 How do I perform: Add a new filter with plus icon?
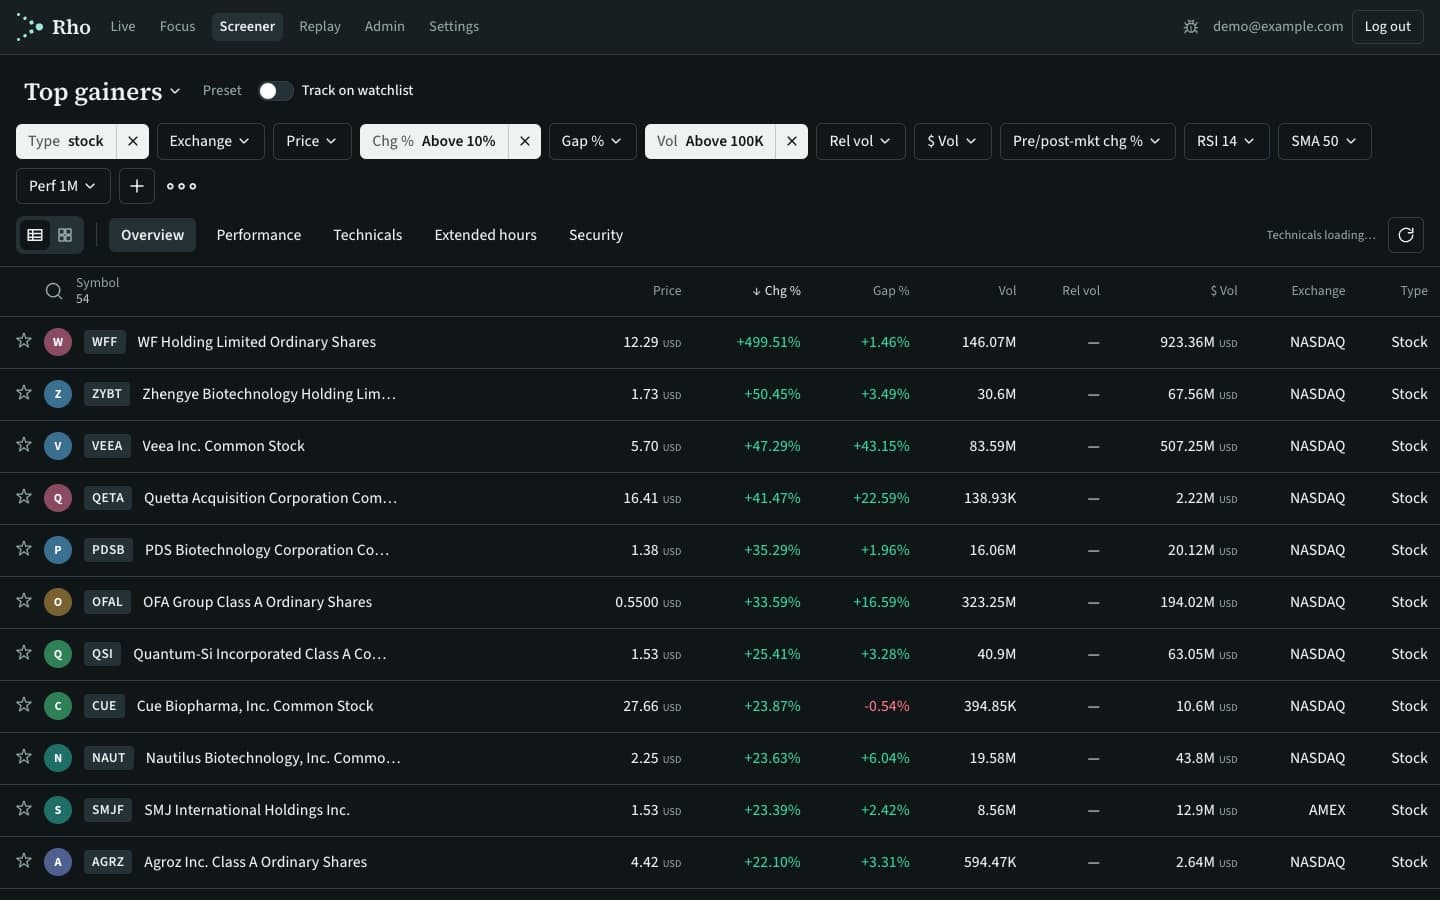[137, 186]
